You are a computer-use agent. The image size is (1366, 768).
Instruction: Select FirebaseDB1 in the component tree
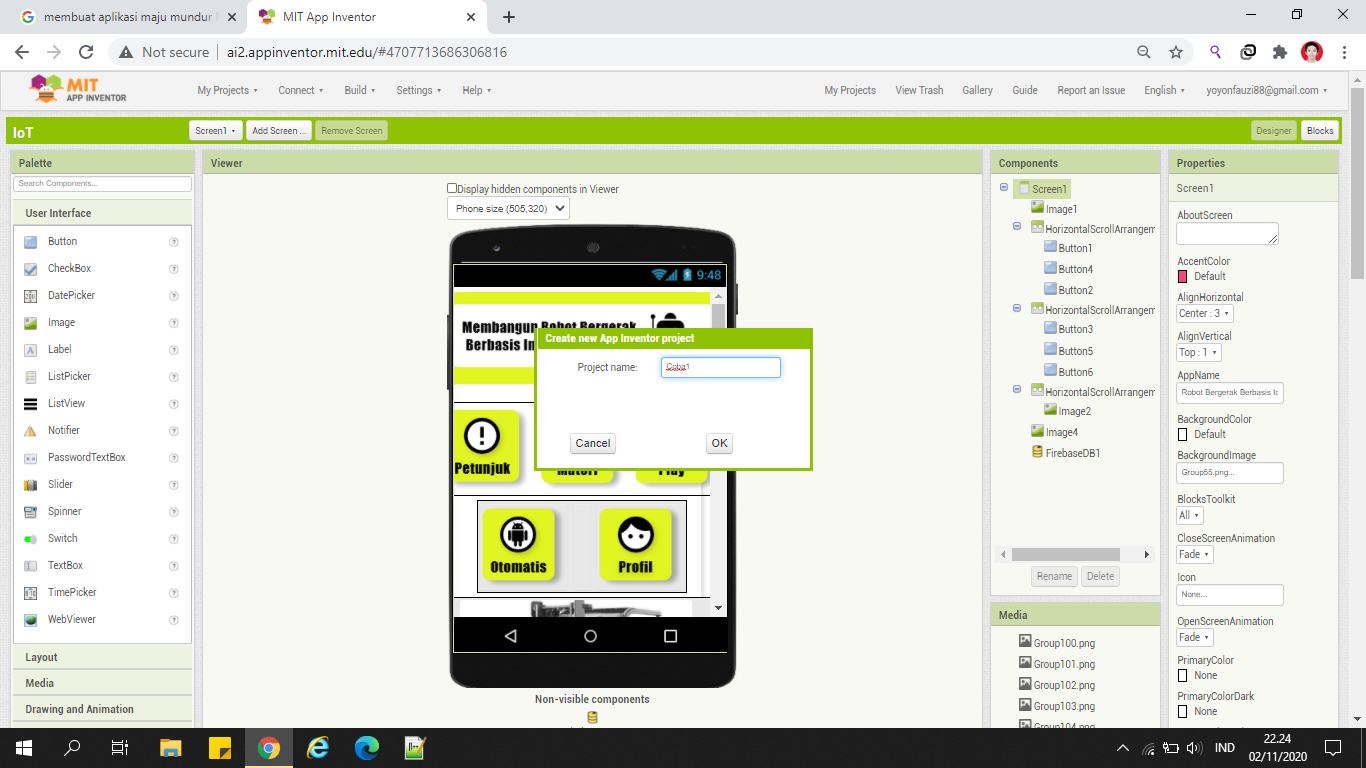[1073, 453]
